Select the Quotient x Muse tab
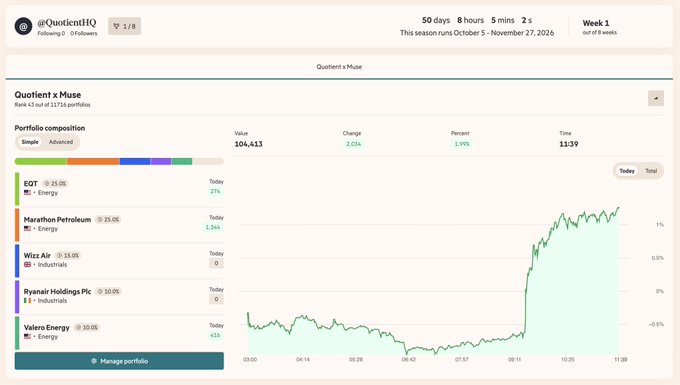This screenshot has width=680, height=385. (339, 67)
